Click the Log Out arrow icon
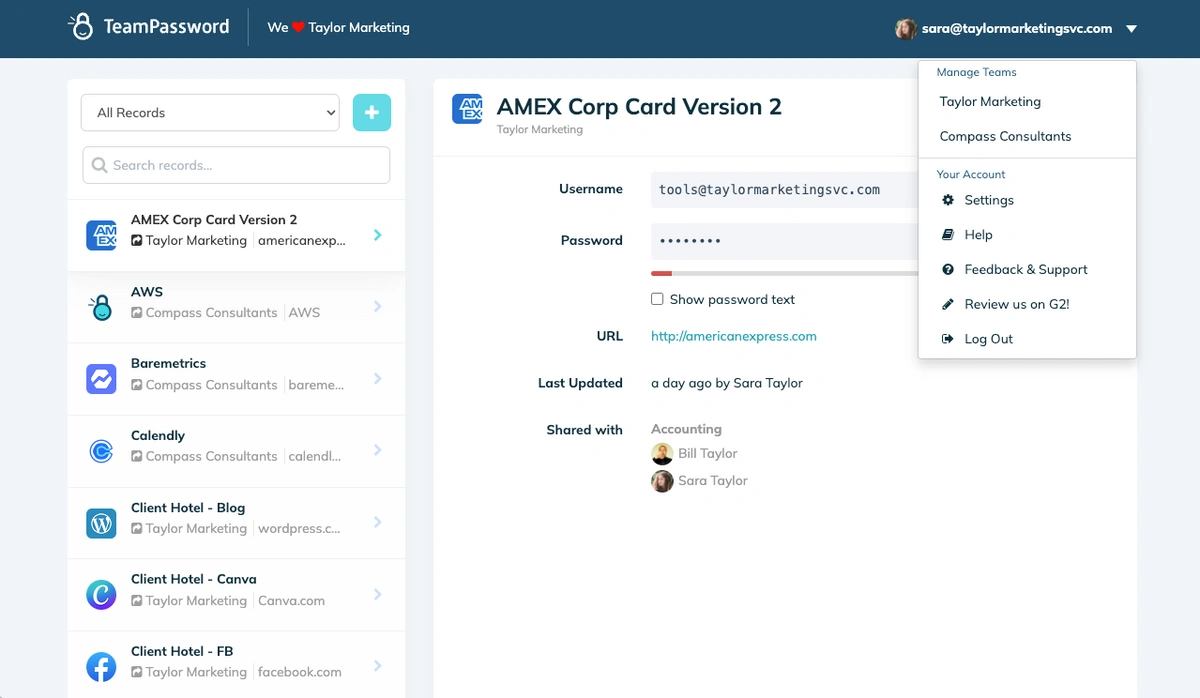1200x698 pixels. [948, 339]
